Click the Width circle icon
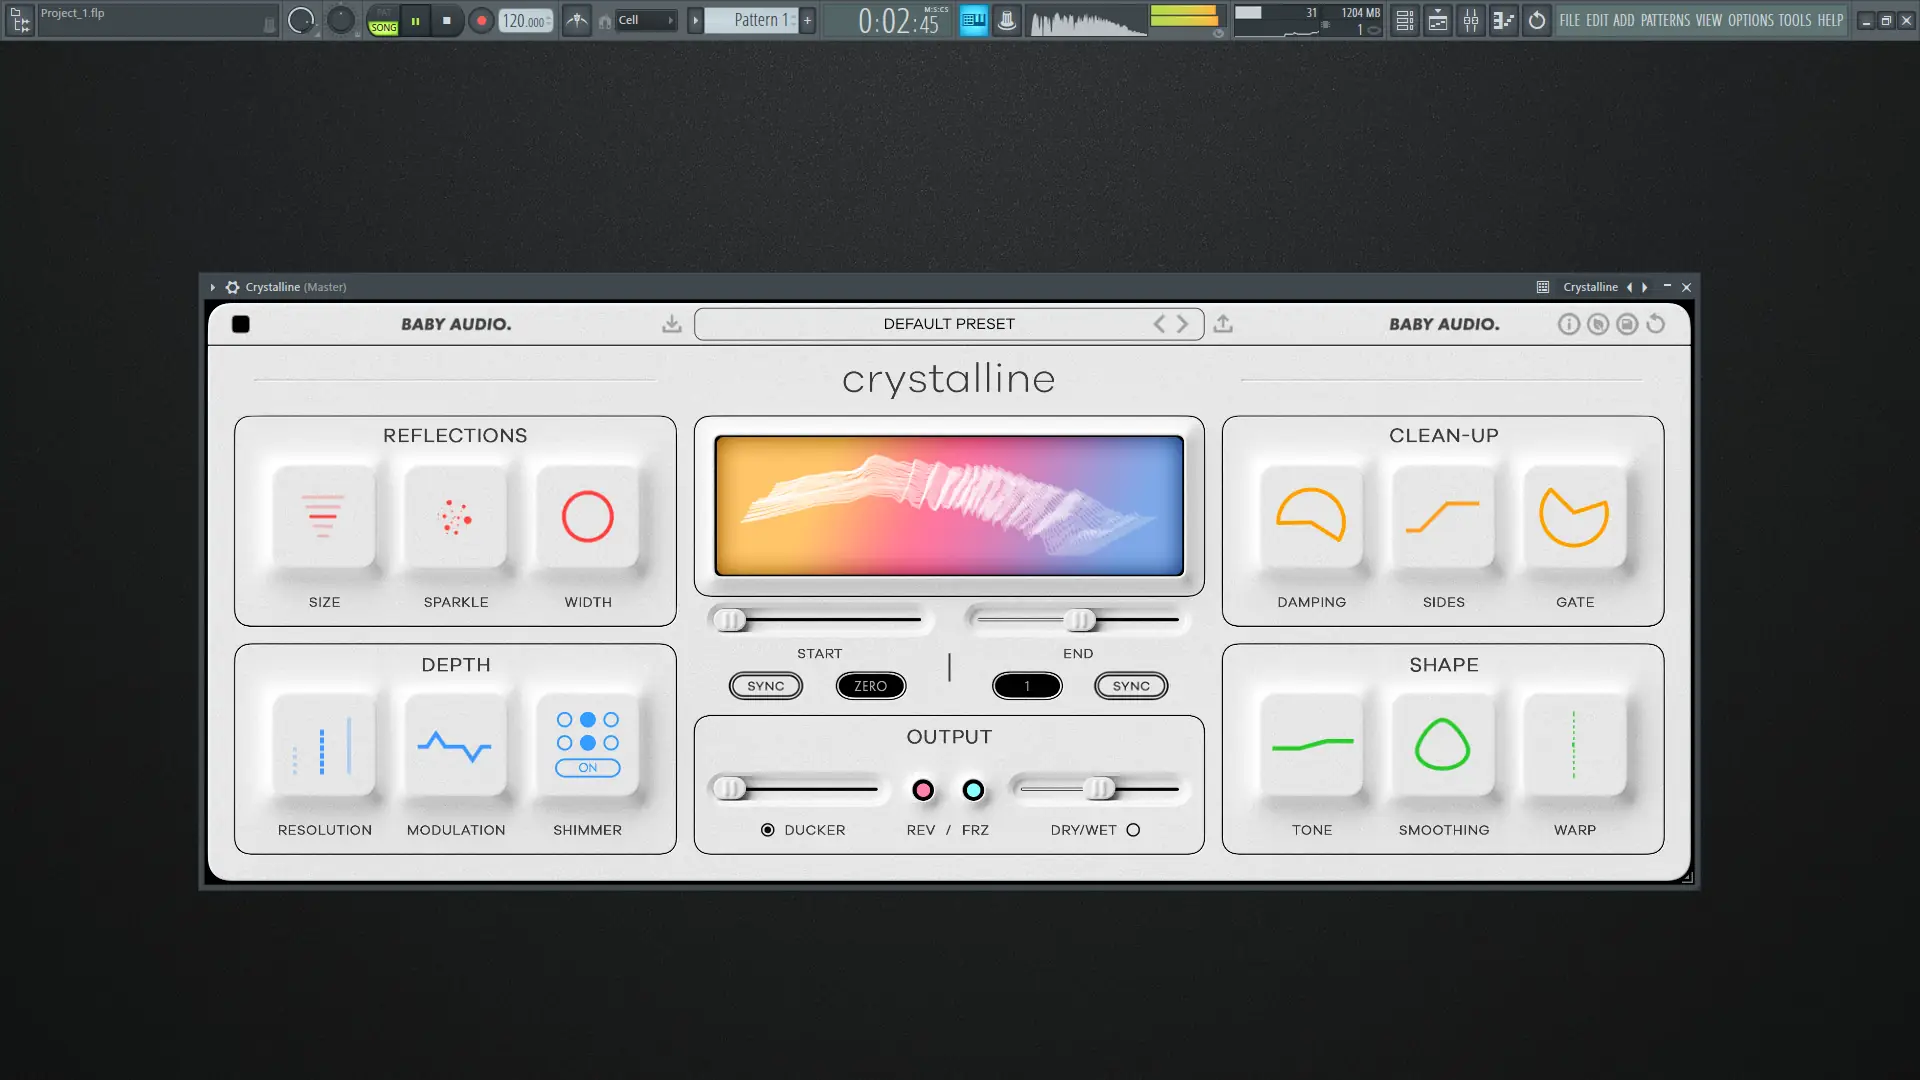Viewport: 1920px width, 1080px height. pyautogui.click(x=587, y=517)
